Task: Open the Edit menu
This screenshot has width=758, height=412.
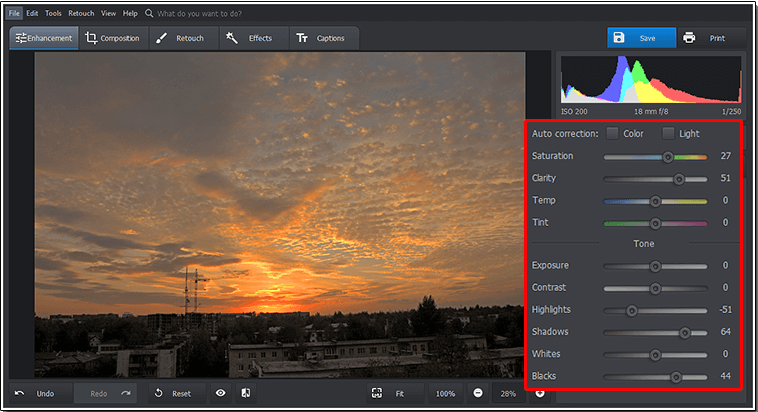Action: coord(32,13)
